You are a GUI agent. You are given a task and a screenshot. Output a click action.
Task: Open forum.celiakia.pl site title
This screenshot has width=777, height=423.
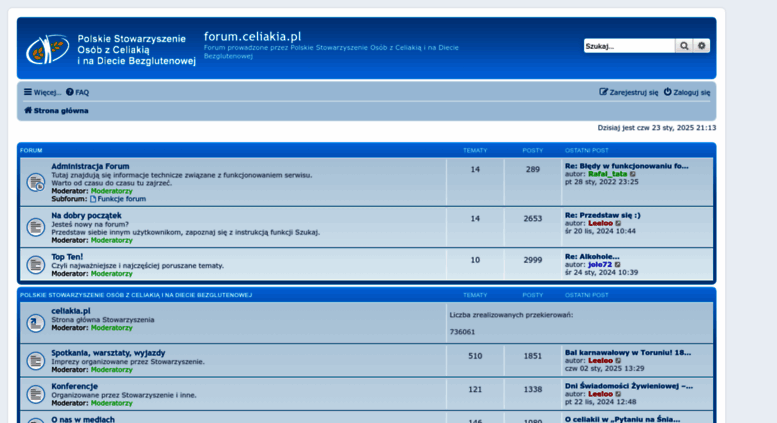(x=252, y=37)
